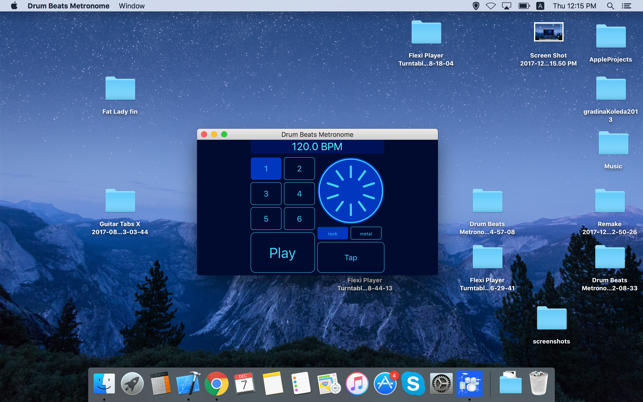
Task: Select beat pattern 3
Action: (x=266, y=194)
